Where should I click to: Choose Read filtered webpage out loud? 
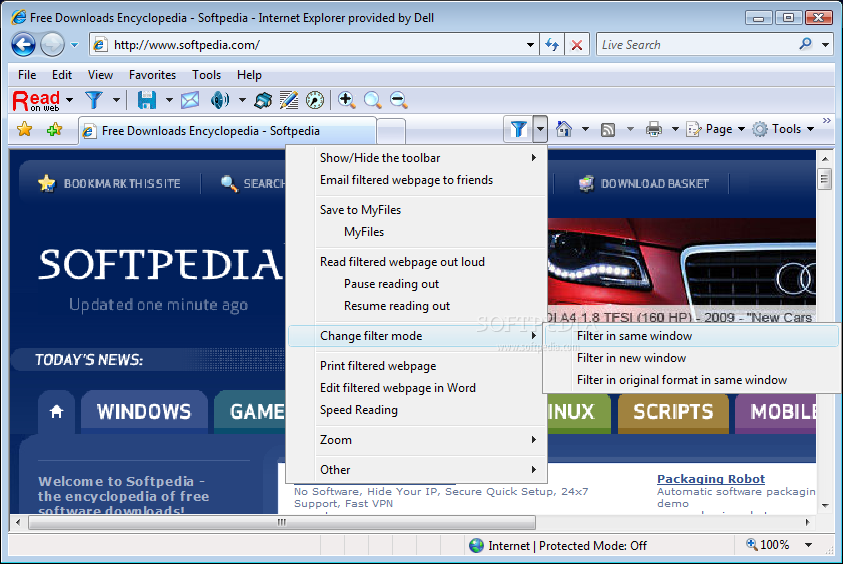(x=417, y=262)
